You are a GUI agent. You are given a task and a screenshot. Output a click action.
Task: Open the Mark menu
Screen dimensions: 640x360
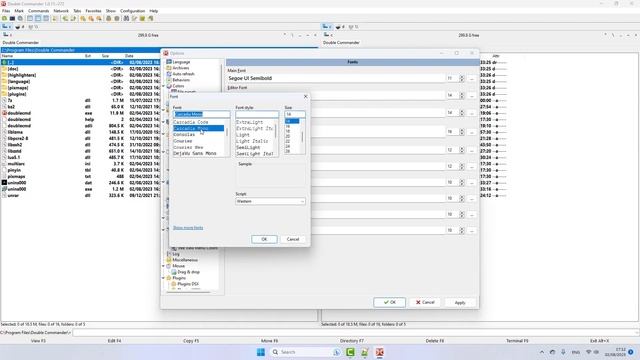(19, 11)
